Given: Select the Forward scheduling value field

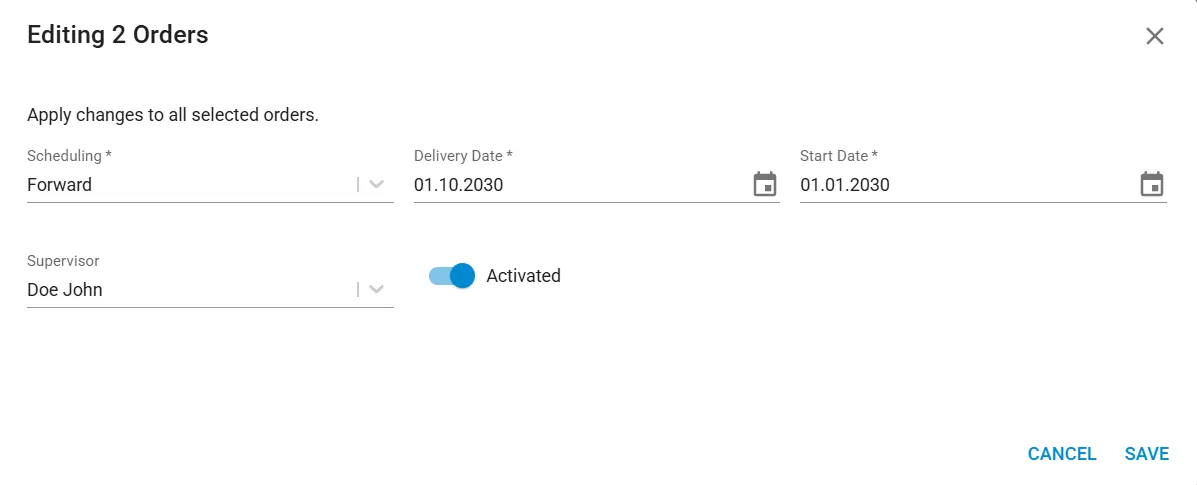Looking at the screenshot, I should click(x=210, y=185).
